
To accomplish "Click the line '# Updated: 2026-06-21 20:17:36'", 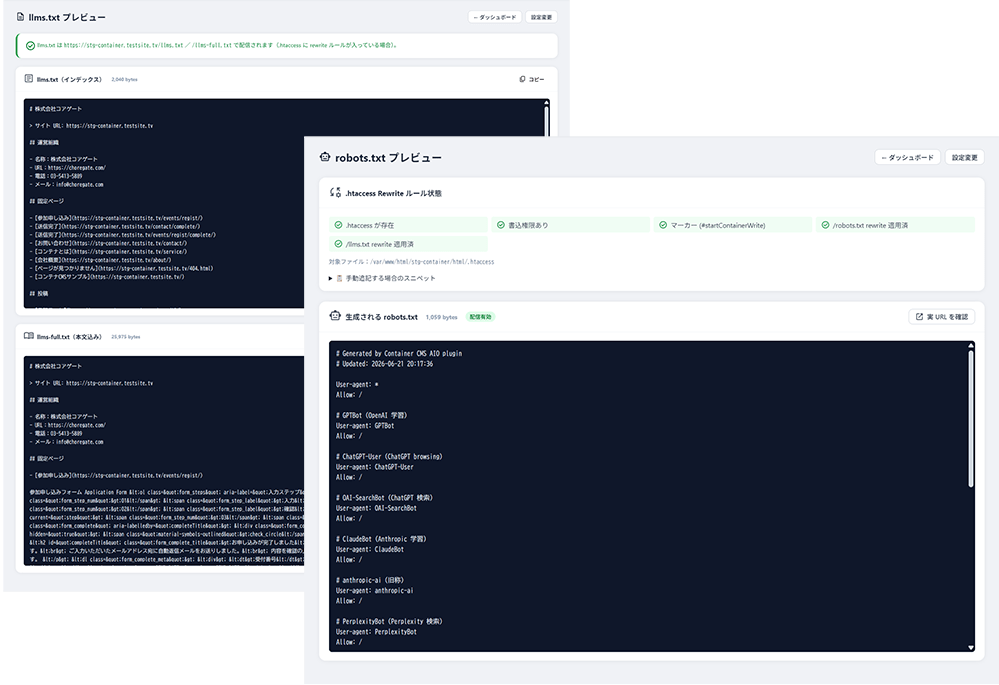I will [x=384, y=364].
